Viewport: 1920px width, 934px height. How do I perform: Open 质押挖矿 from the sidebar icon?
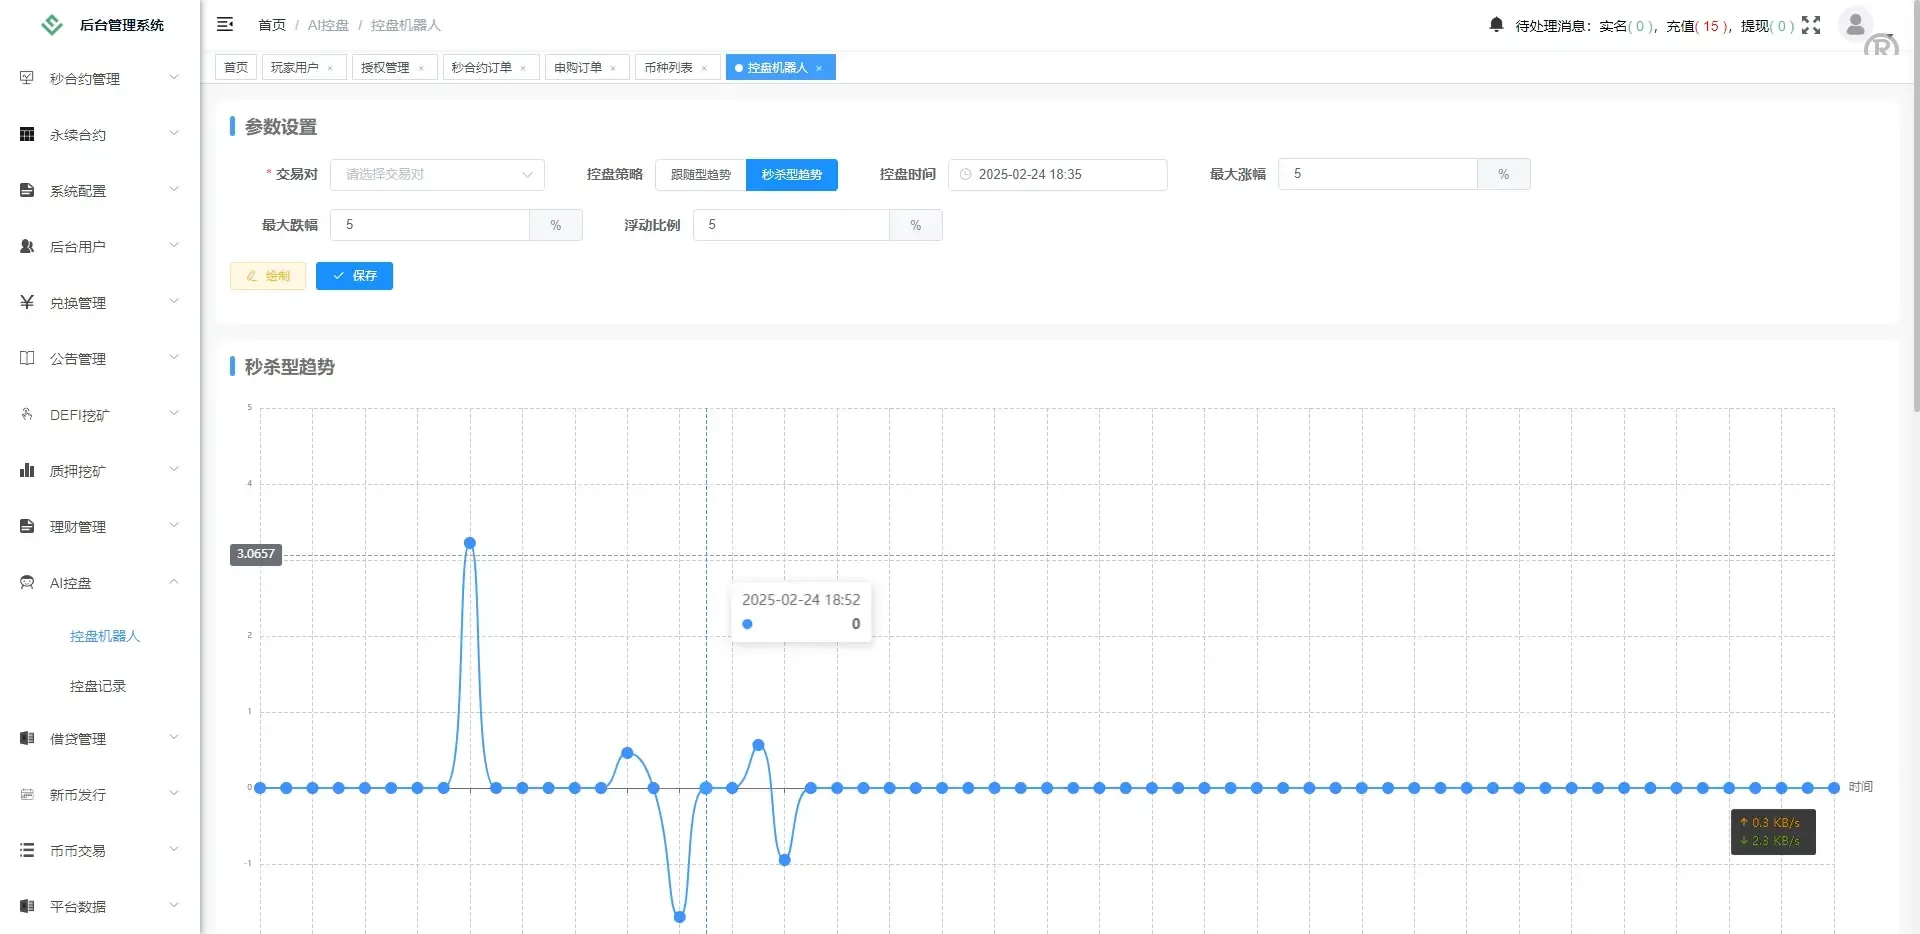26,470
